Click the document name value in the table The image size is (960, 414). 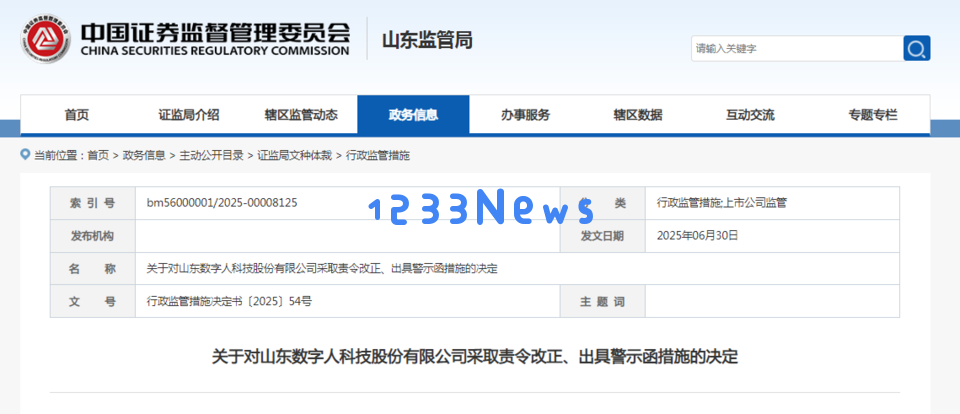tap(322, 268)
